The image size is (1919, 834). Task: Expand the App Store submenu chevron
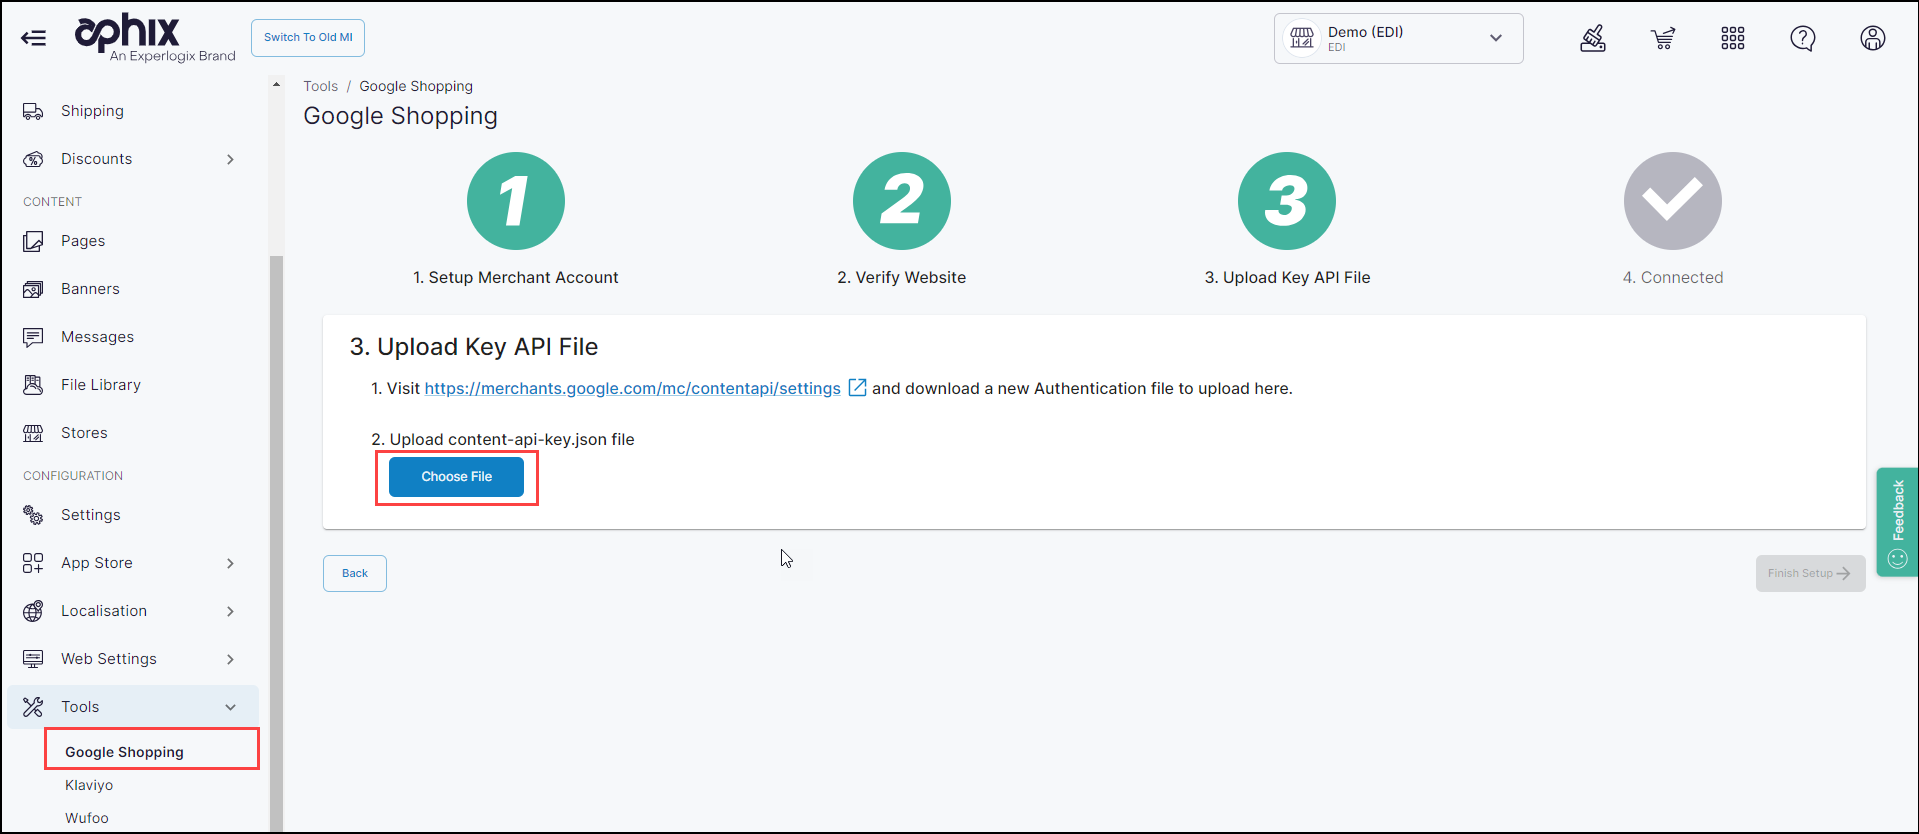pos(230,563)
